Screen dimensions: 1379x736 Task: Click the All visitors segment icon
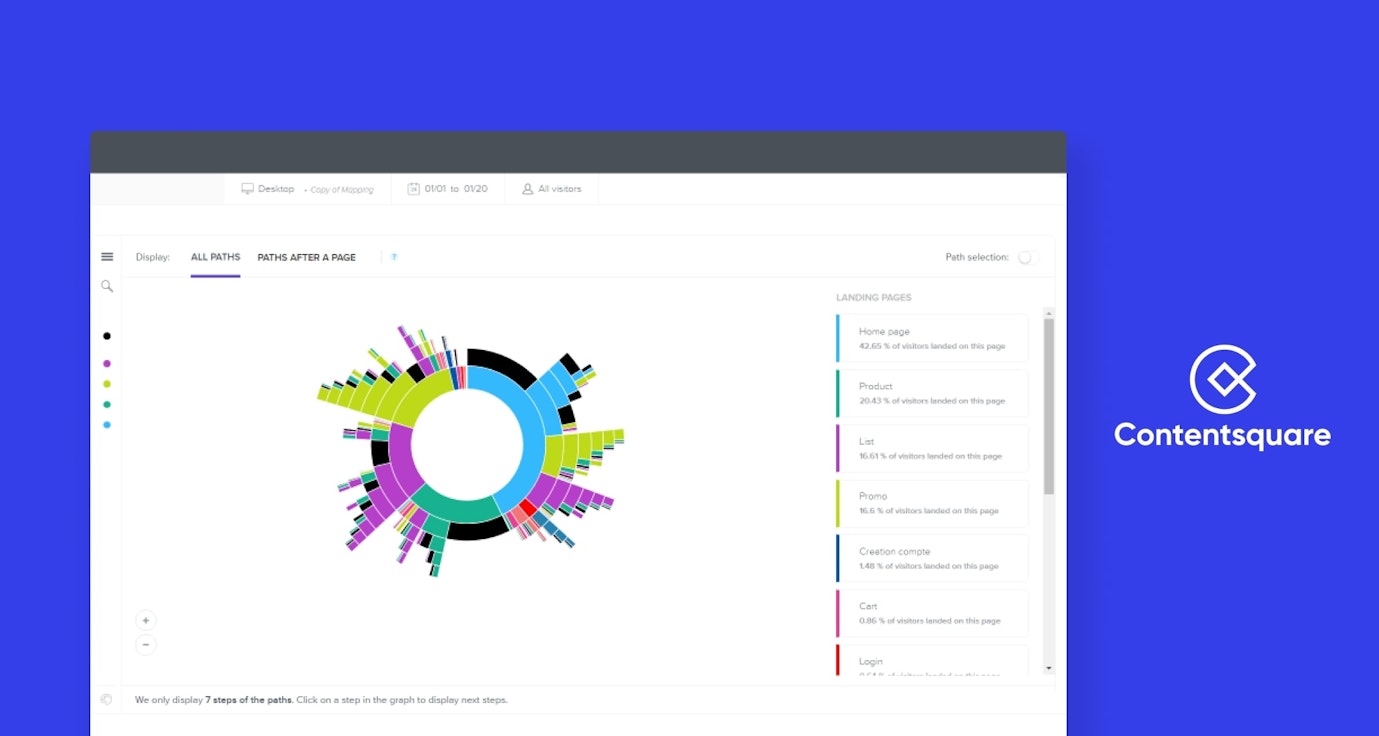[x=527, y=188]
